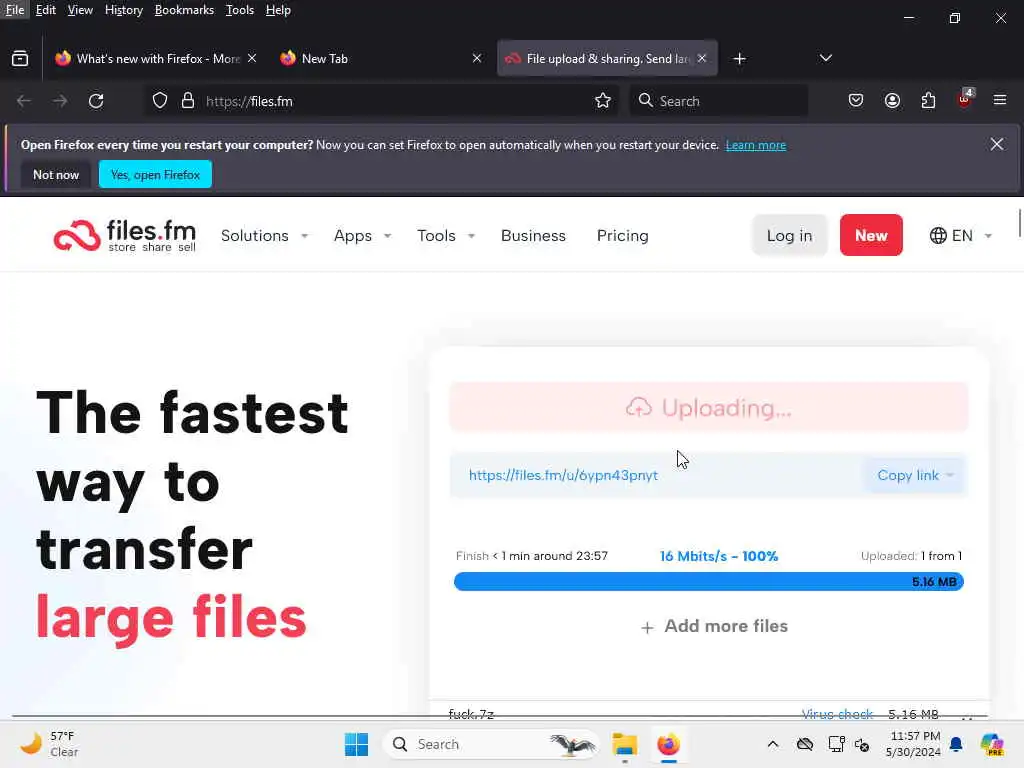Open a new tab with plus
Viewport: 1024px width, 768px height.
[739, 59]
